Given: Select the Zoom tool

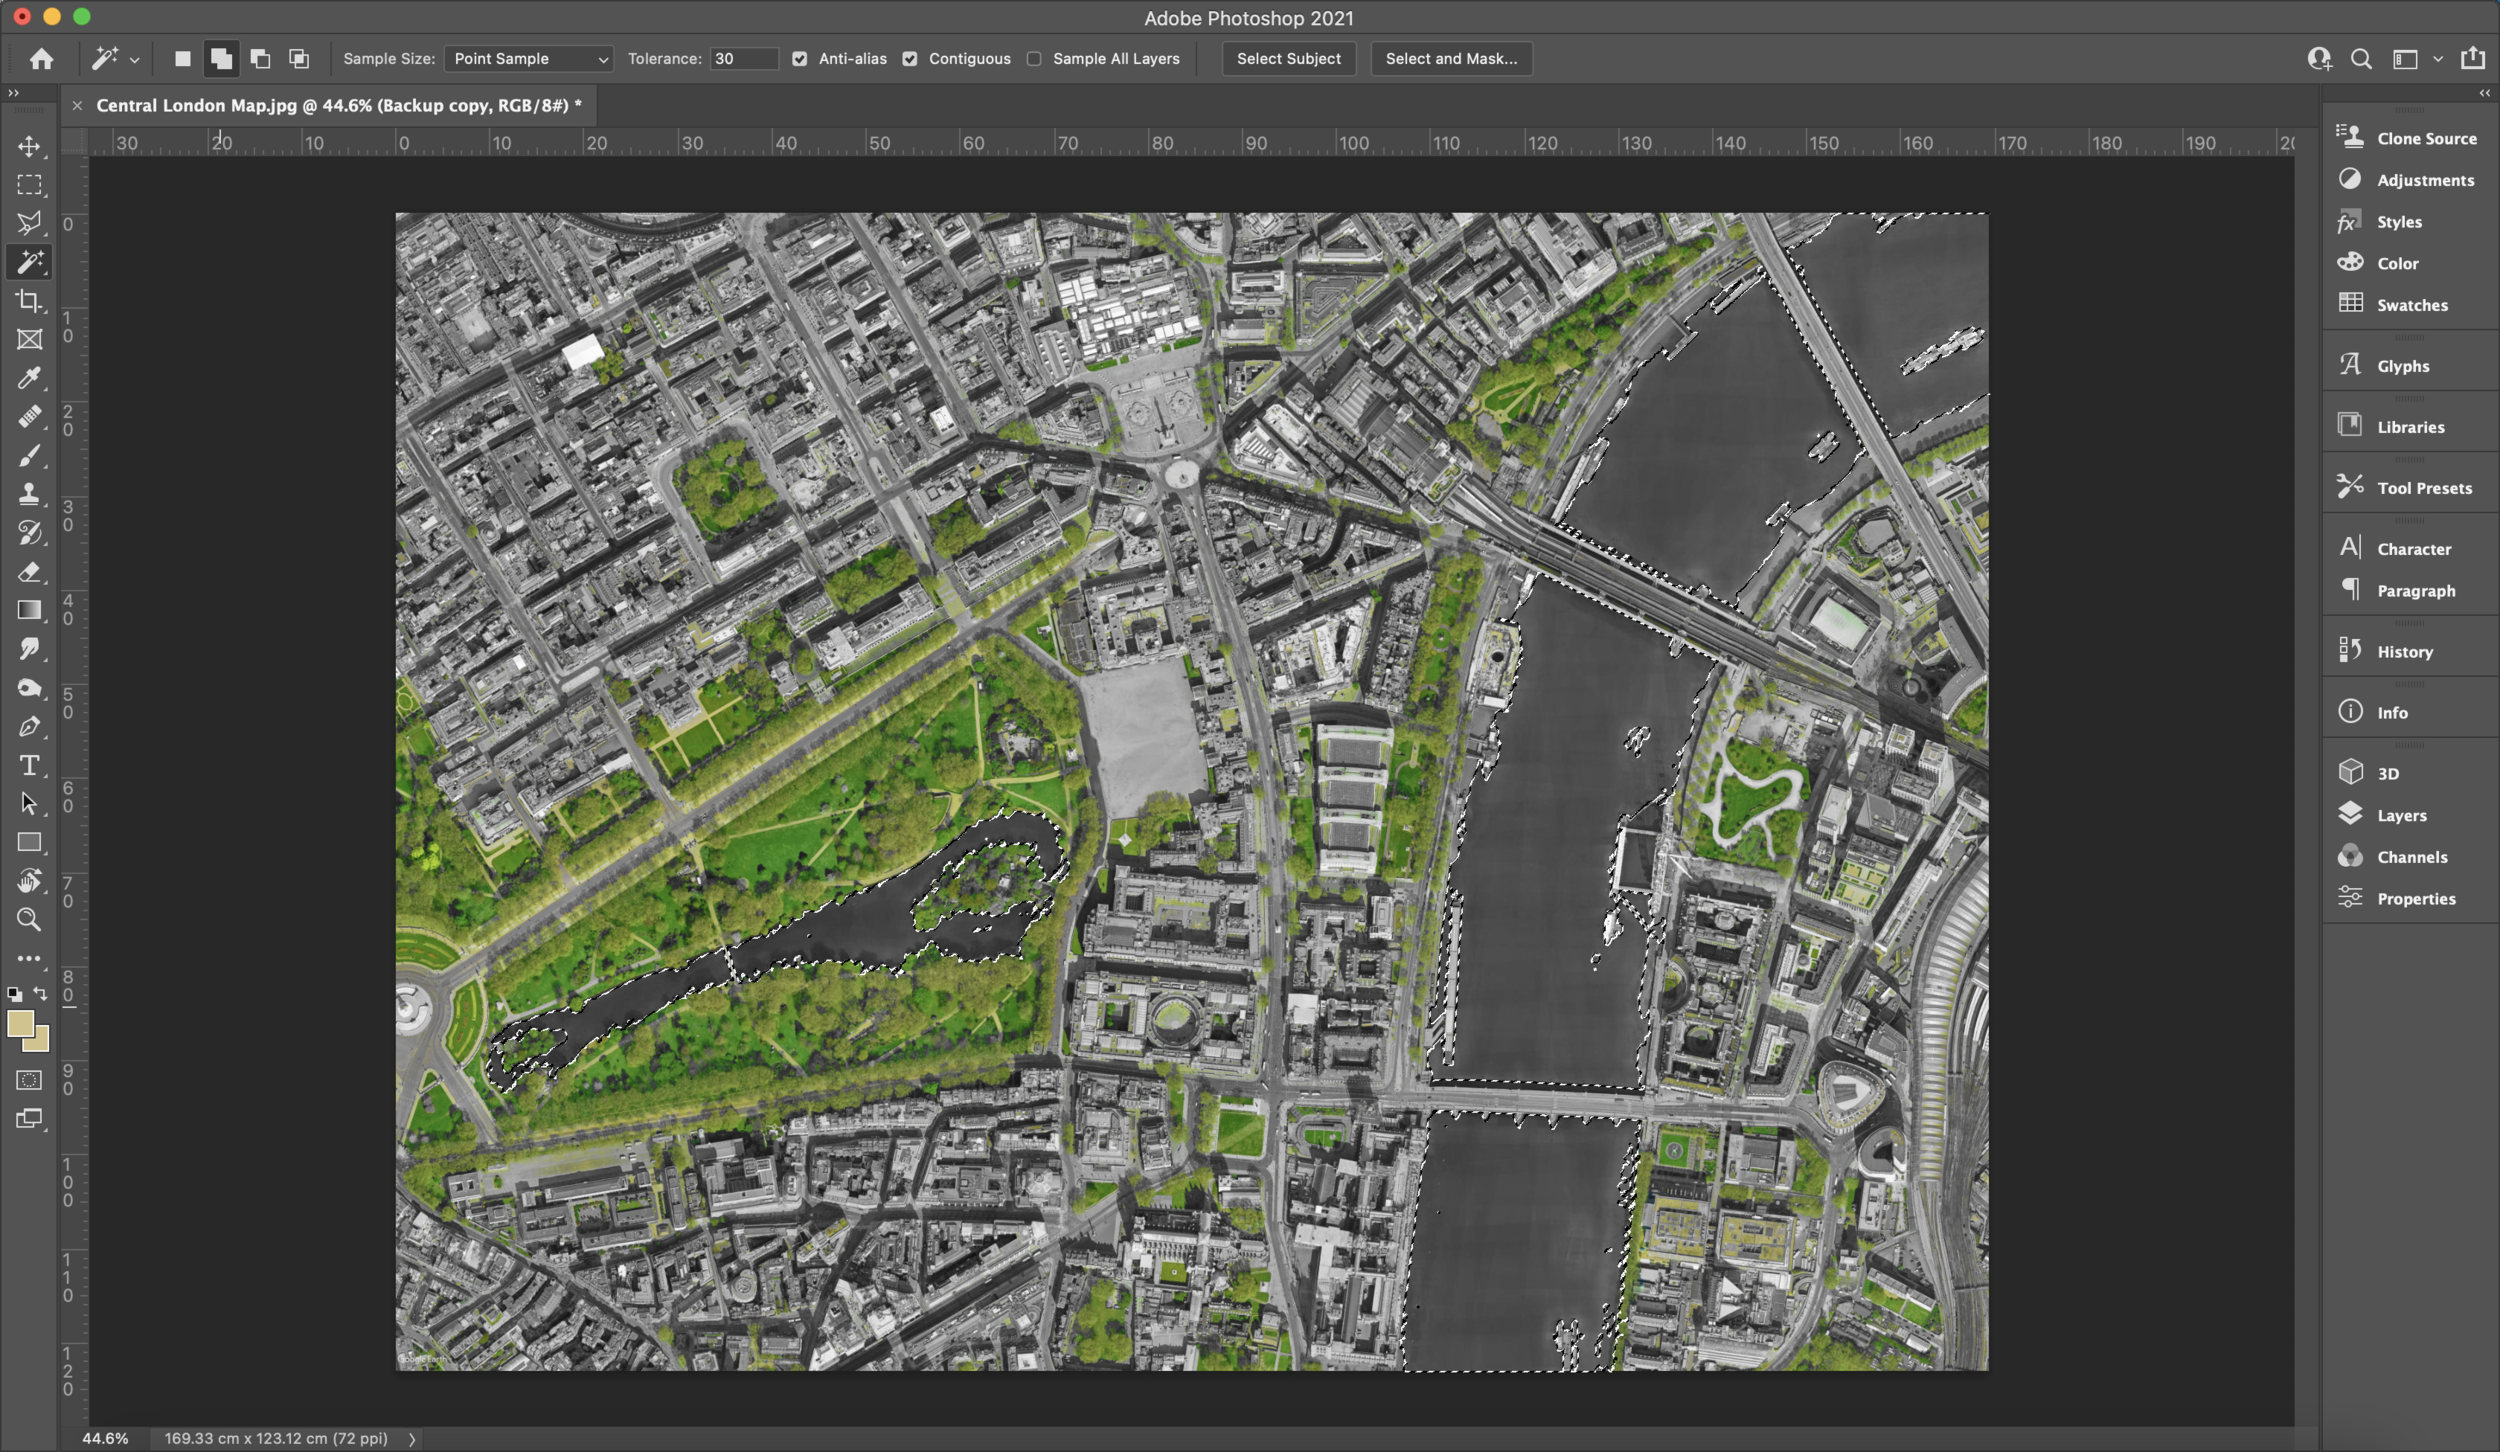Looking at the screenshot, I should [x=29, y=920].
